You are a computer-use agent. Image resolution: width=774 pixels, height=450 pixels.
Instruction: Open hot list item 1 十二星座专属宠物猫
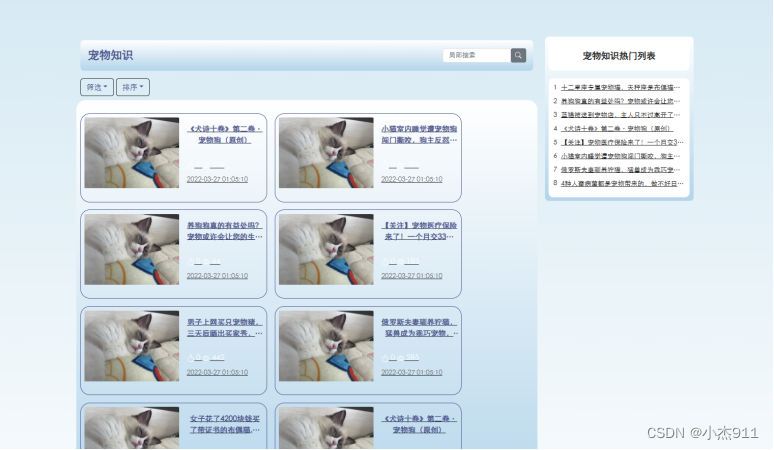620,87
